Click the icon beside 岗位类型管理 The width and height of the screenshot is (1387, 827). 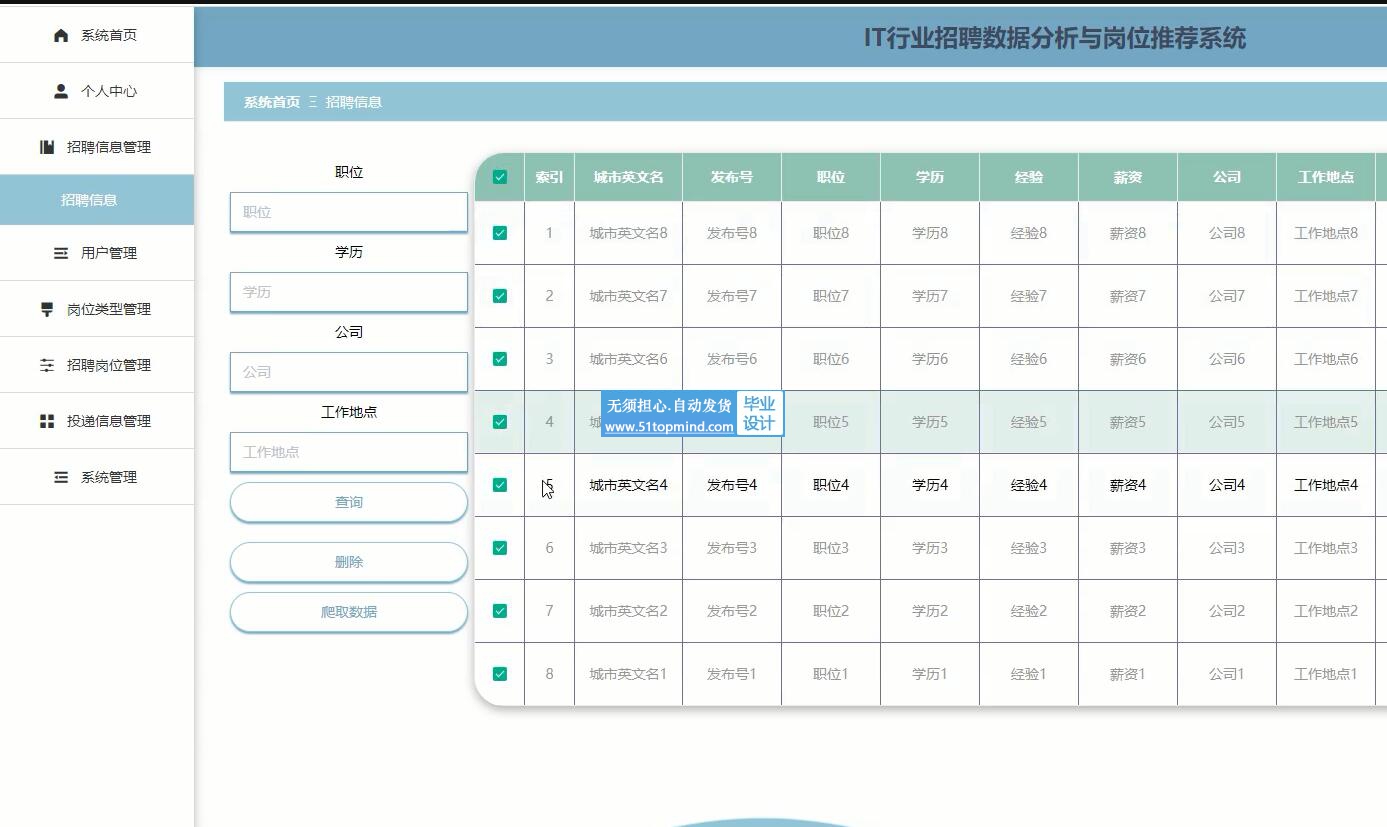(x=47, y=309)
